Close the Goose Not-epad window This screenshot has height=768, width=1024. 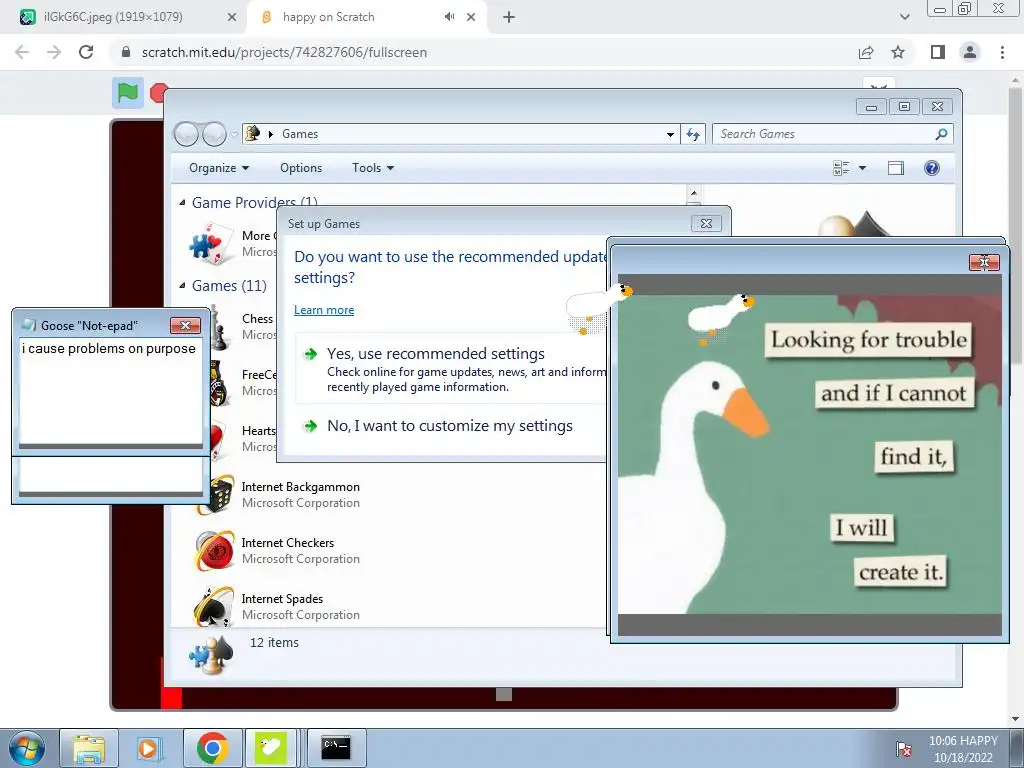click(x=185, y=325)
